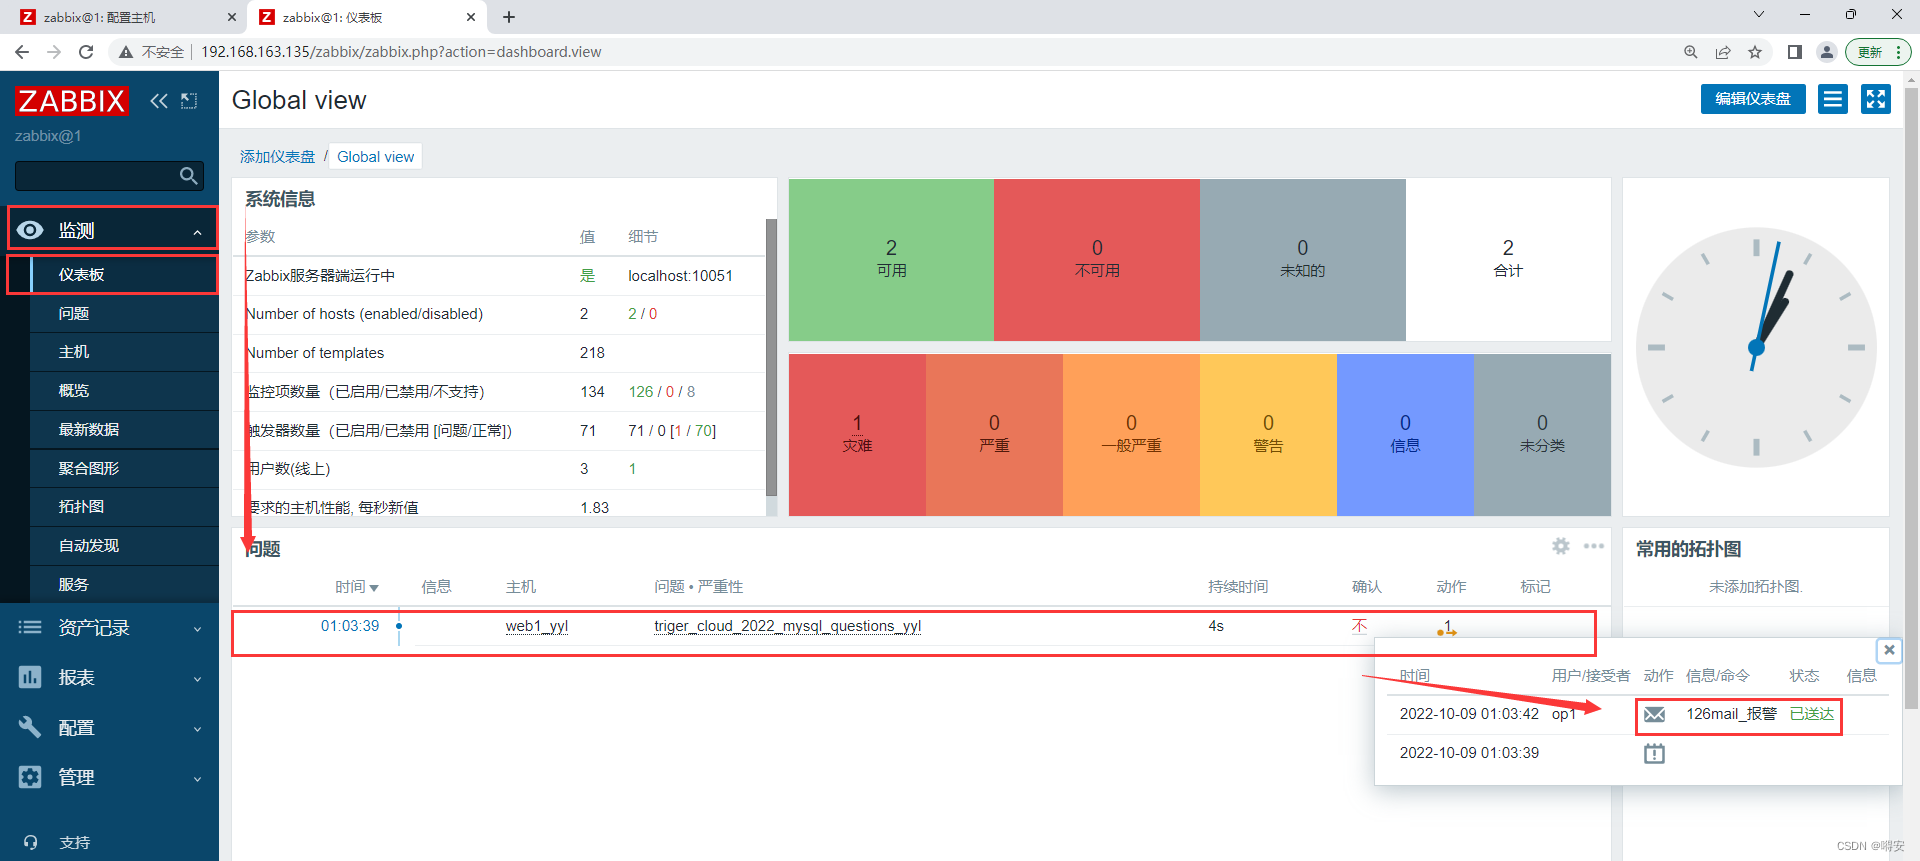
Task: Open browser zoom magnifier icon
Action: coord(1691,52)
